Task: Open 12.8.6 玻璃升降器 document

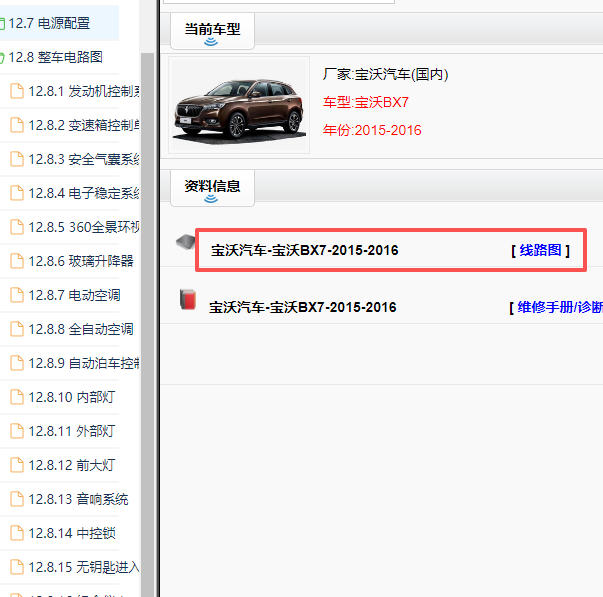Action: click(x=81, y=261)
